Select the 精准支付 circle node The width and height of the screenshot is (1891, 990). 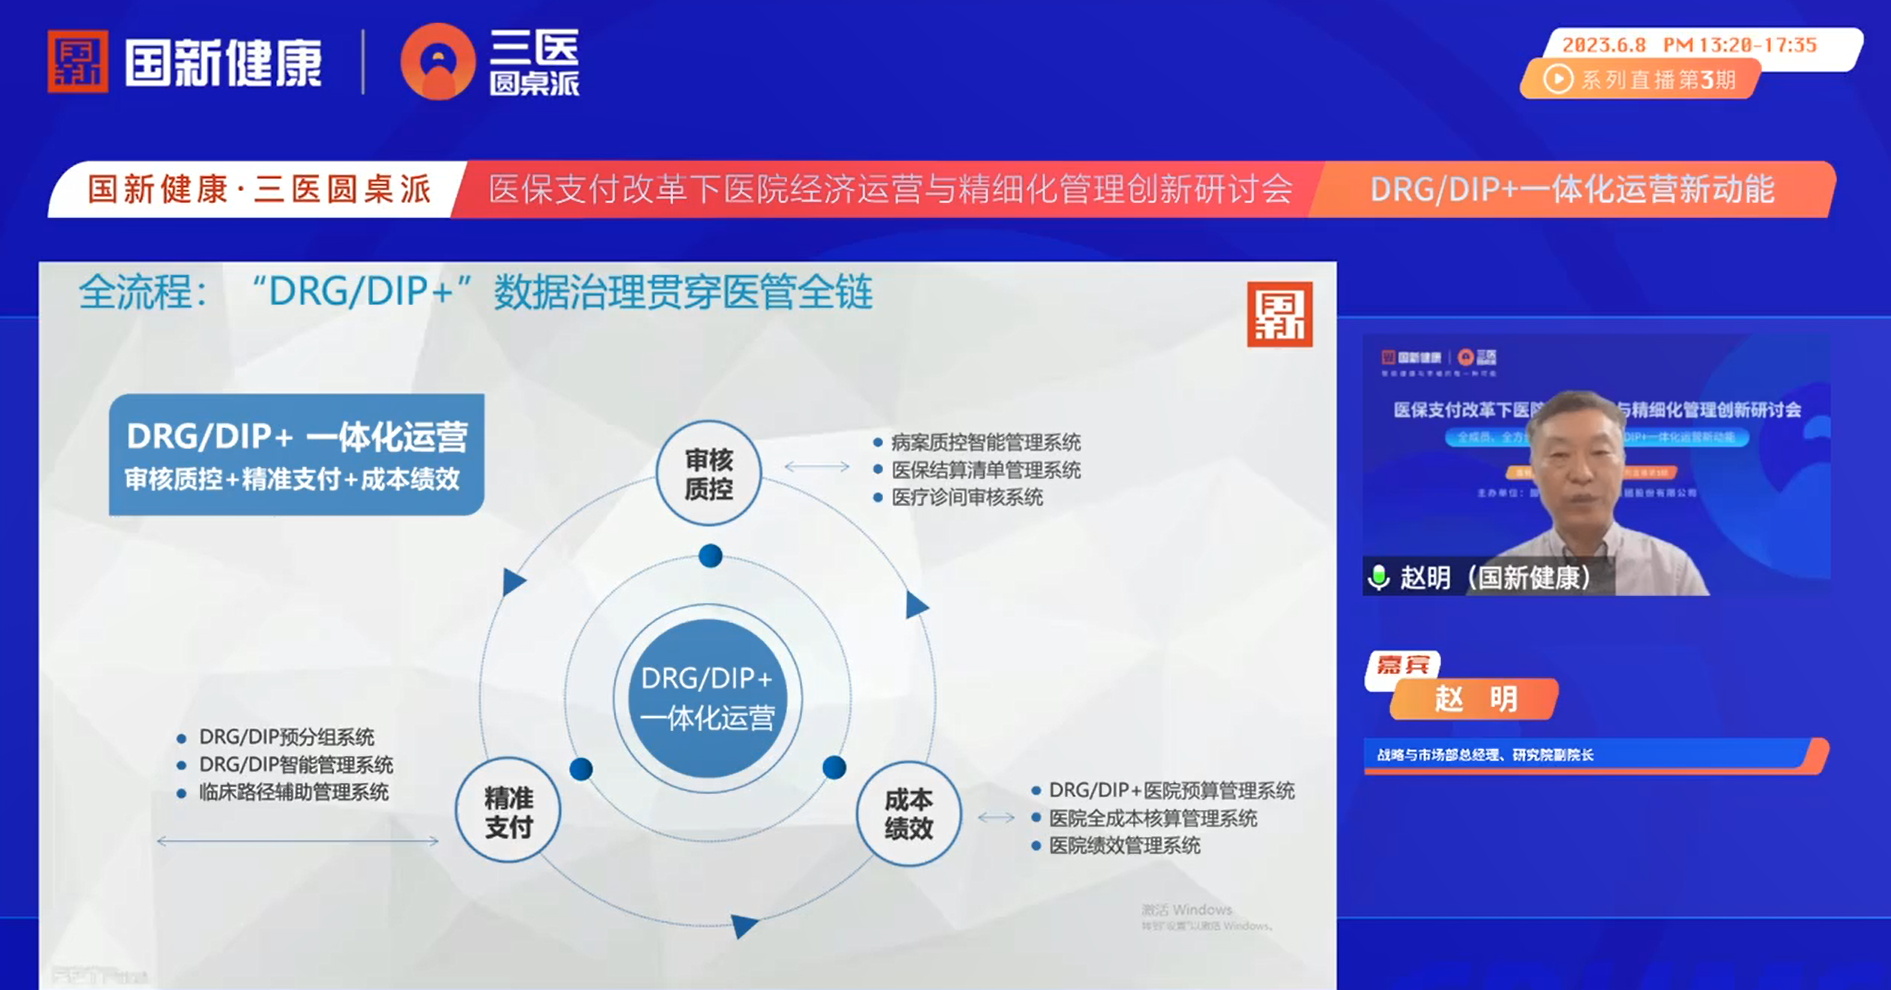click(x=508, y=811)
